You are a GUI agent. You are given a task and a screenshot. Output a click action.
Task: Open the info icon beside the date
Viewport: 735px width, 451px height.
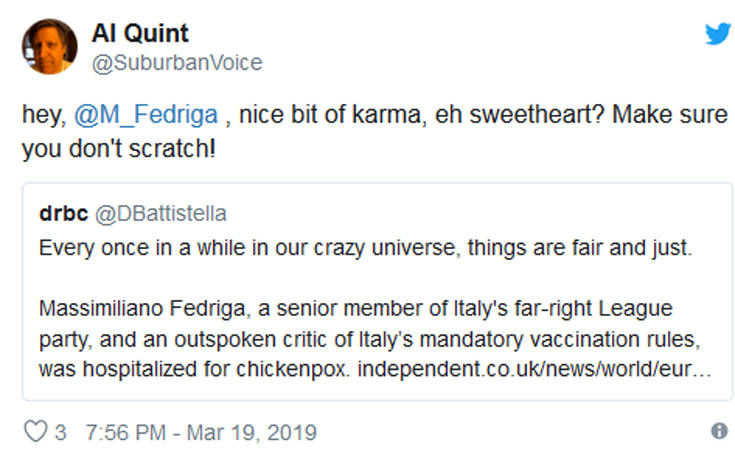click(x=718, y=431)
